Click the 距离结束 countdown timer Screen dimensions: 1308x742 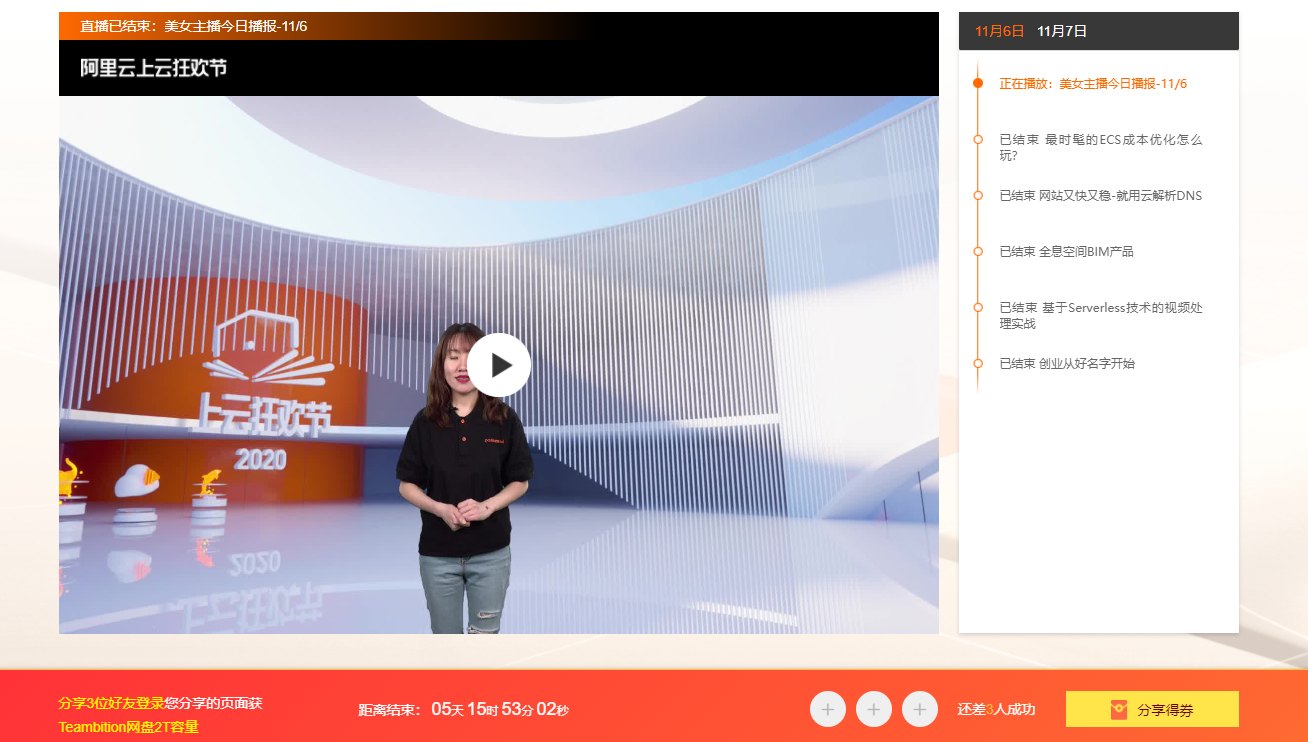pyautogui.click(x=464, y=709)
